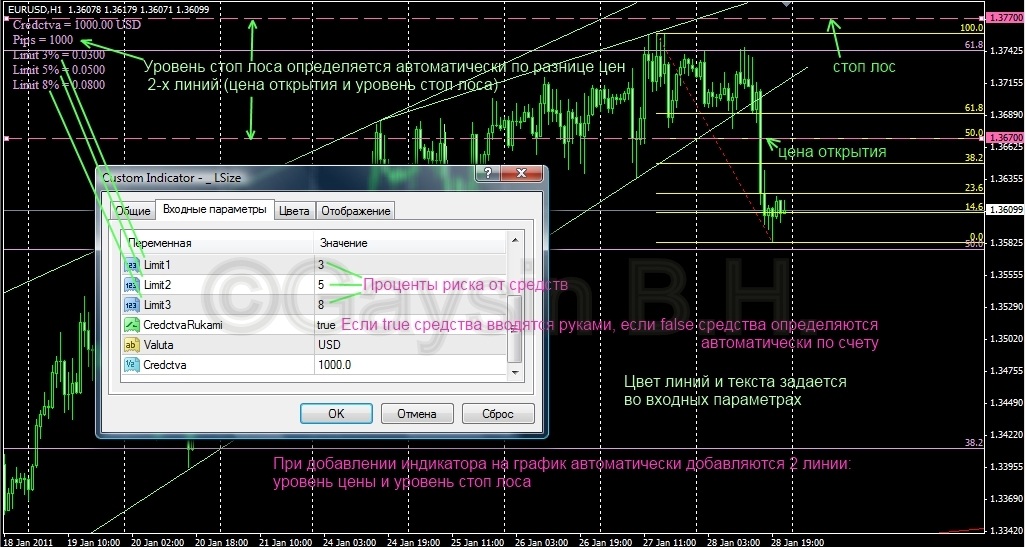
Task: Click the Отмена button
Action: (x=416, y=413)
